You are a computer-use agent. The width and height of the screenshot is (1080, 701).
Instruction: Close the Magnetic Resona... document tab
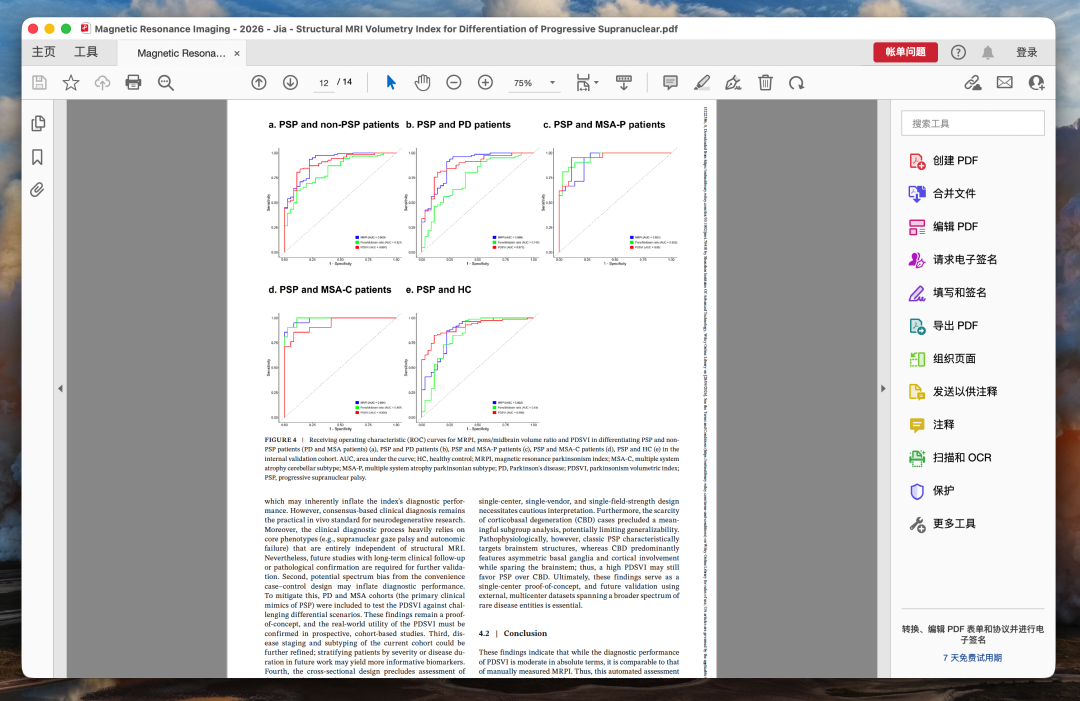pos(237,53)
